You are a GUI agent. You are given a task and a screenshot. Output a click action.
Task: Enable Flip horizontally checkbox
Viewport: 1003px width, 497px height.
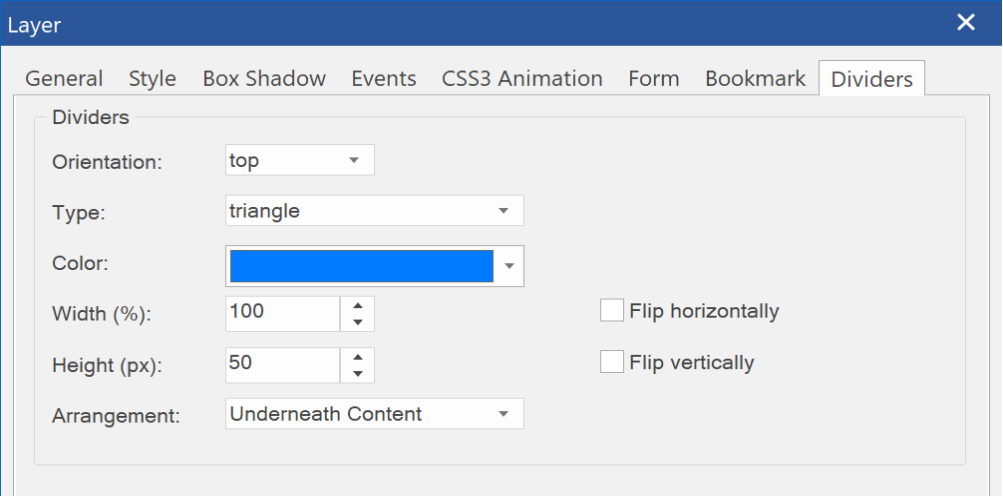(612, 311)
